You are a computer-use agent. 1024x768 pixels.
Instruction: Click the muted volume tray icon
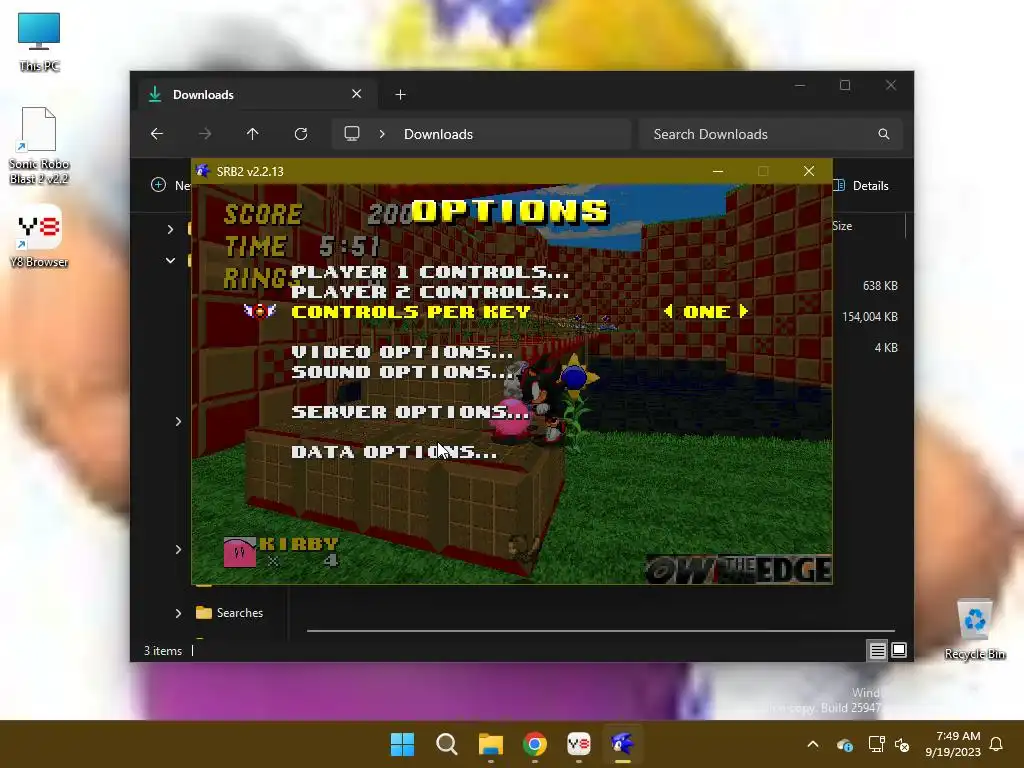coord(903,744)
